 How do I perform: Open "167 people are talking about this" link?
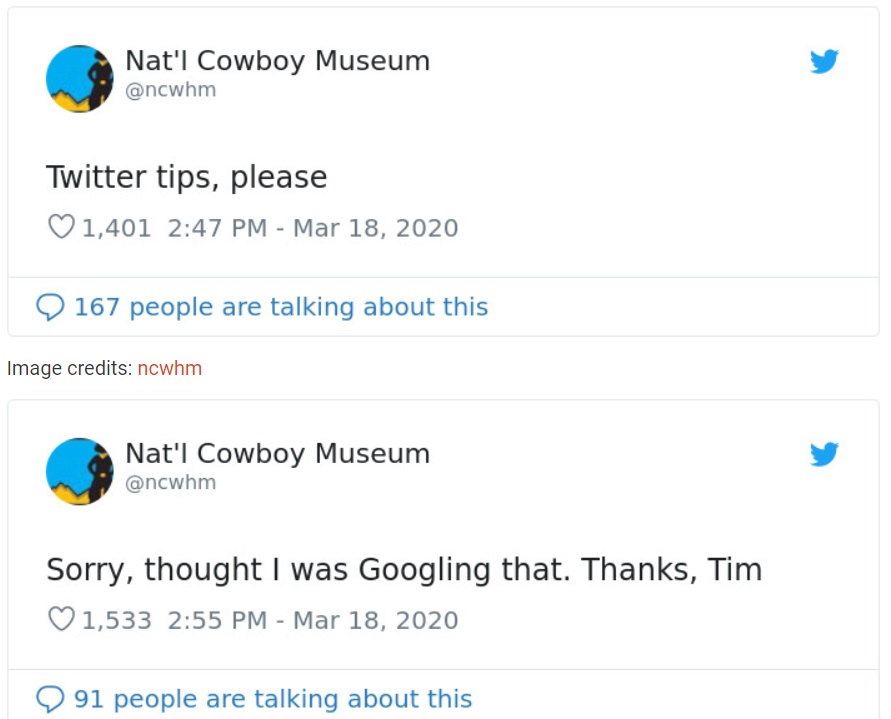(x=281, y=306)
